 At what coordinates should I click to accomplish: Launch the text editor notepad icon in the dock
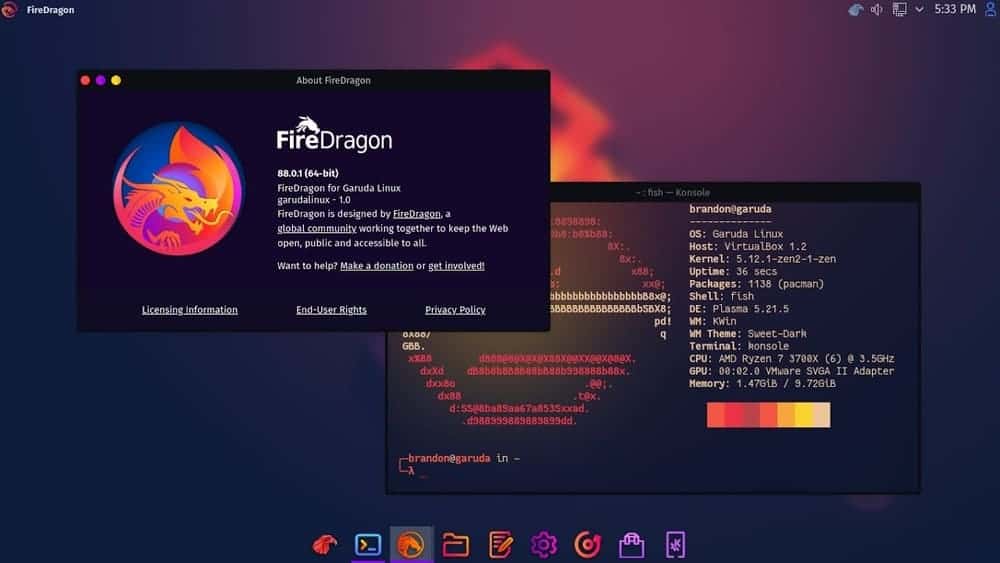point(500,545)
